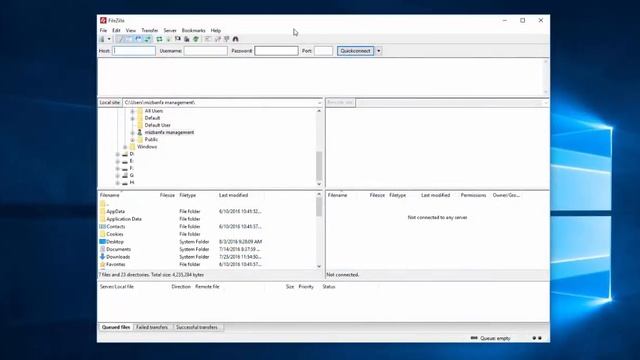Expand the Default folder tree node

tap(132, 118)
